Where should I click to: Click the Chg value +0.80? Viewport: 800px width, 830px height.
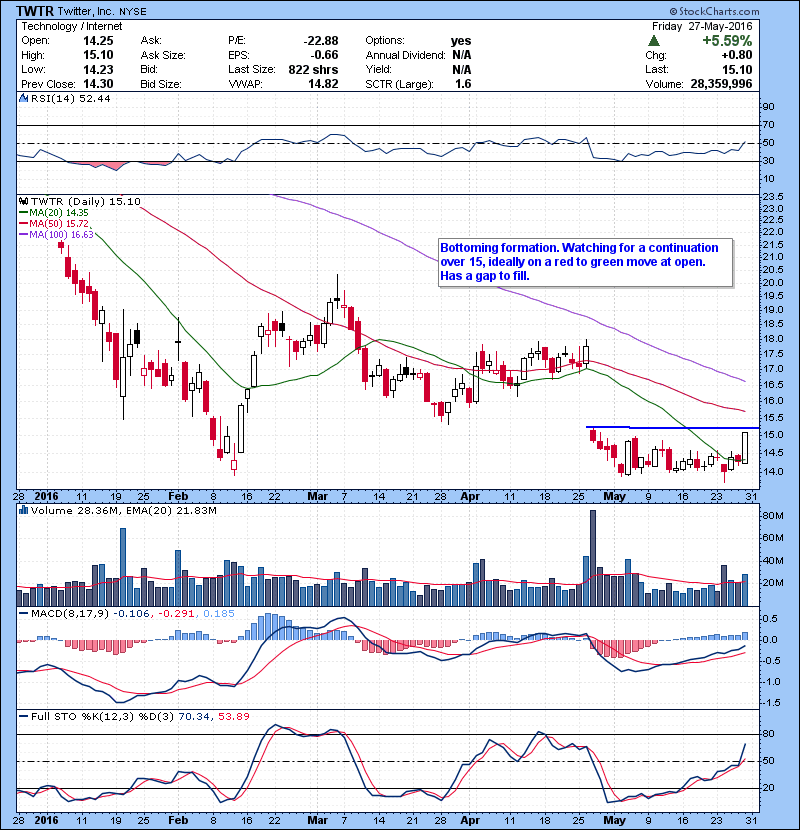(736, 55)
